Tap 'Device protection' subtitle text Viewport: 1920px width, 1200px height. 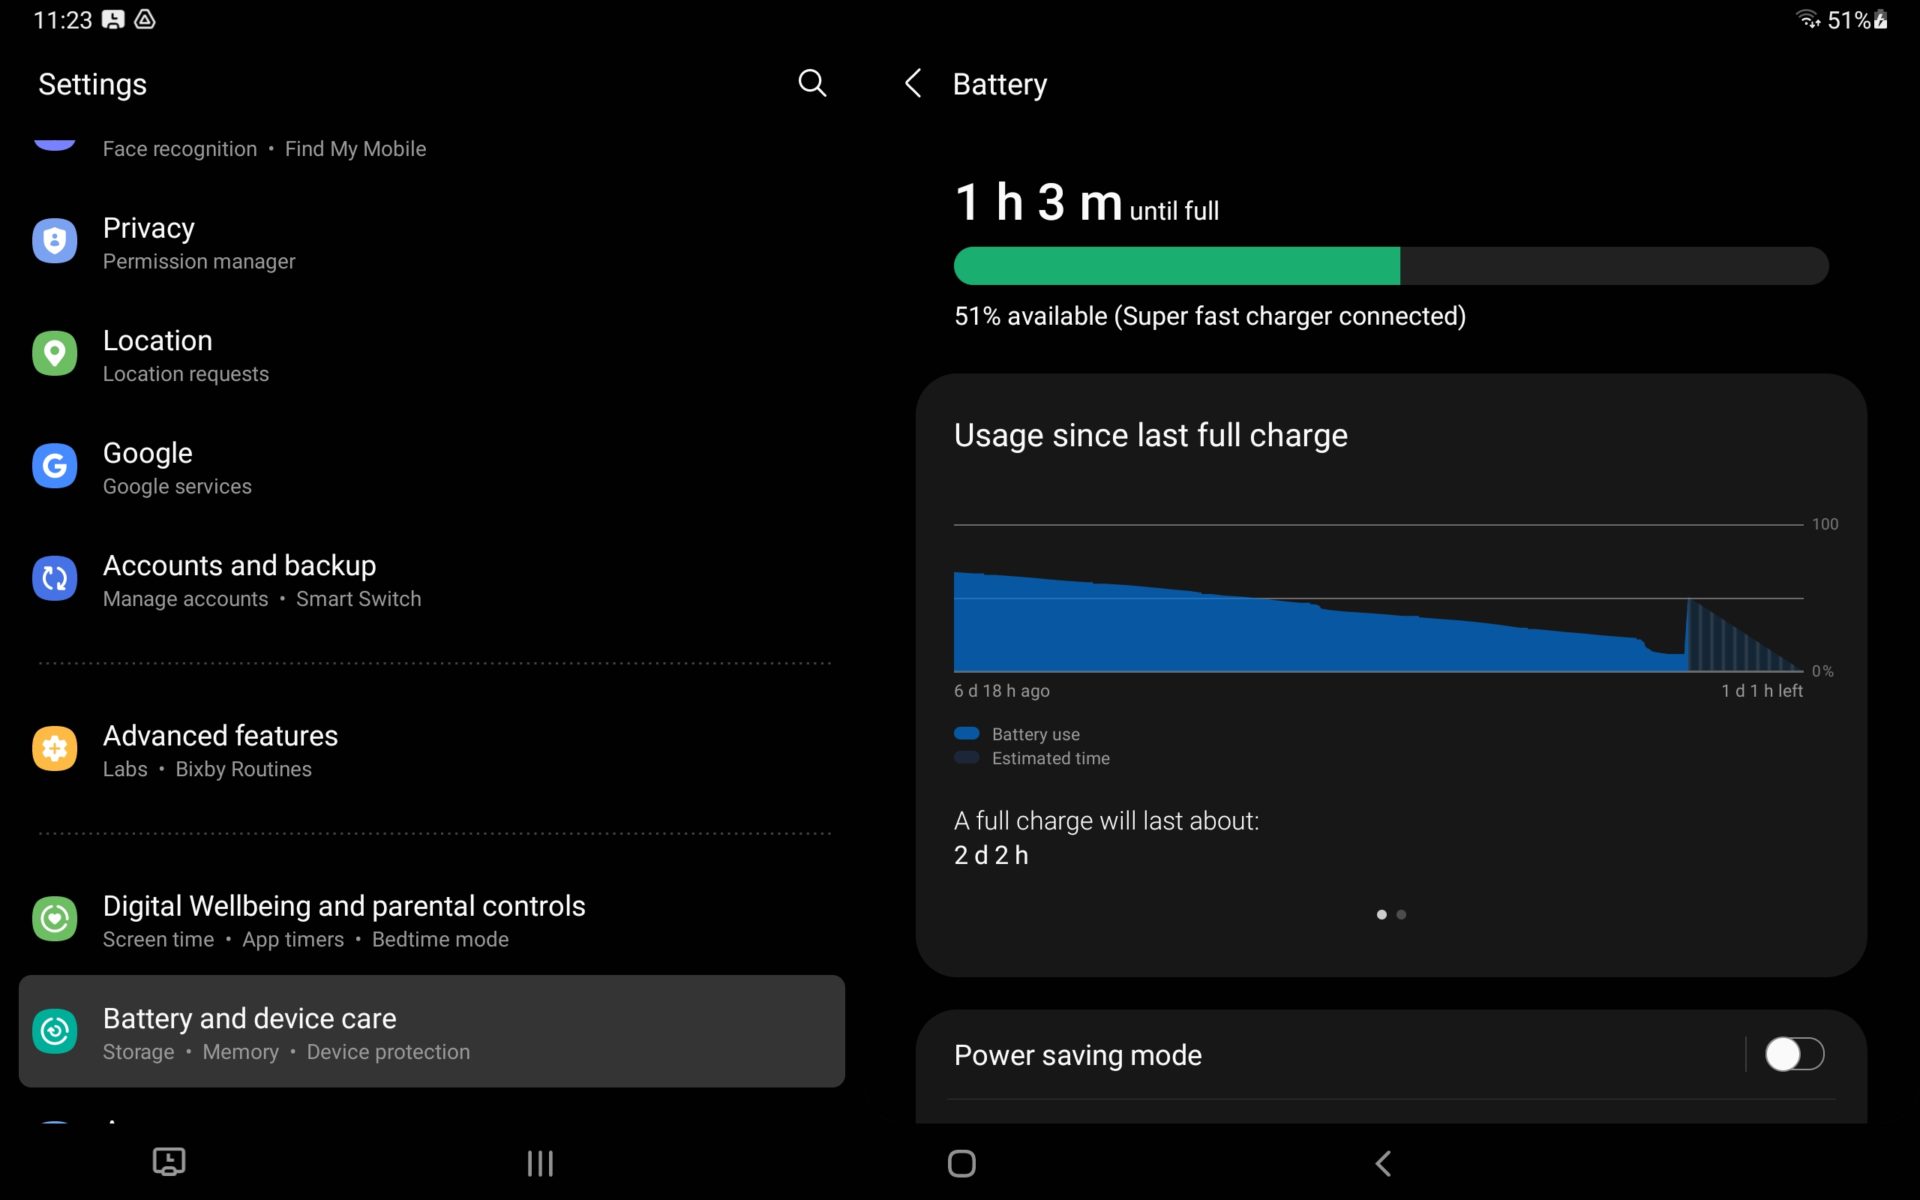click(x=388, y=1052)
